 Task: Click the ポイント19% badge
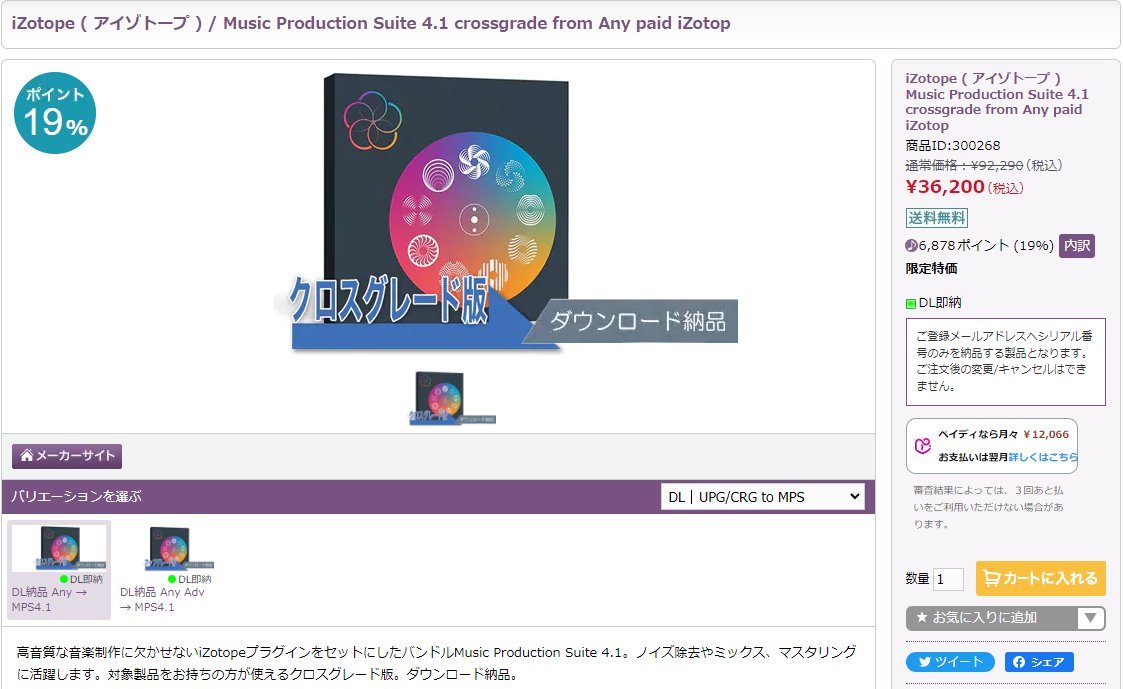[x=55, y=113]
